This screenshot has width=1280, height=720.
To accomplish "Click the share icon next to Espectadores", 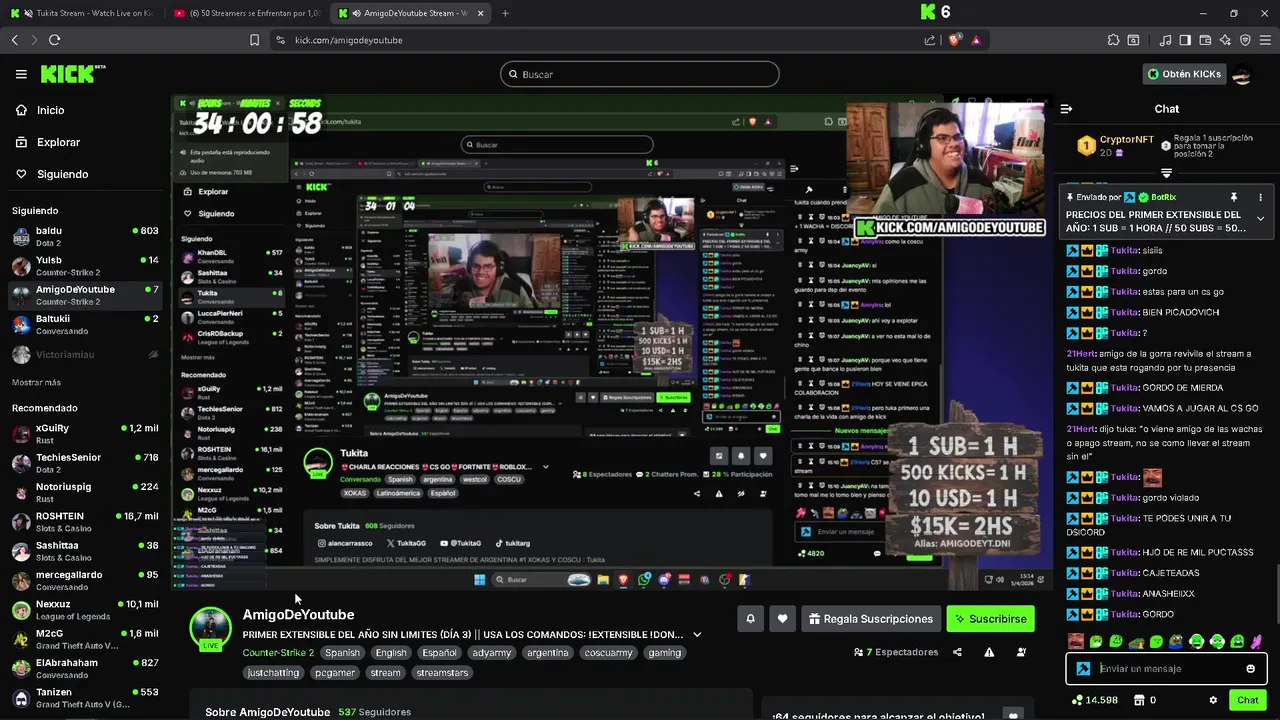I will tap(957, 652).
